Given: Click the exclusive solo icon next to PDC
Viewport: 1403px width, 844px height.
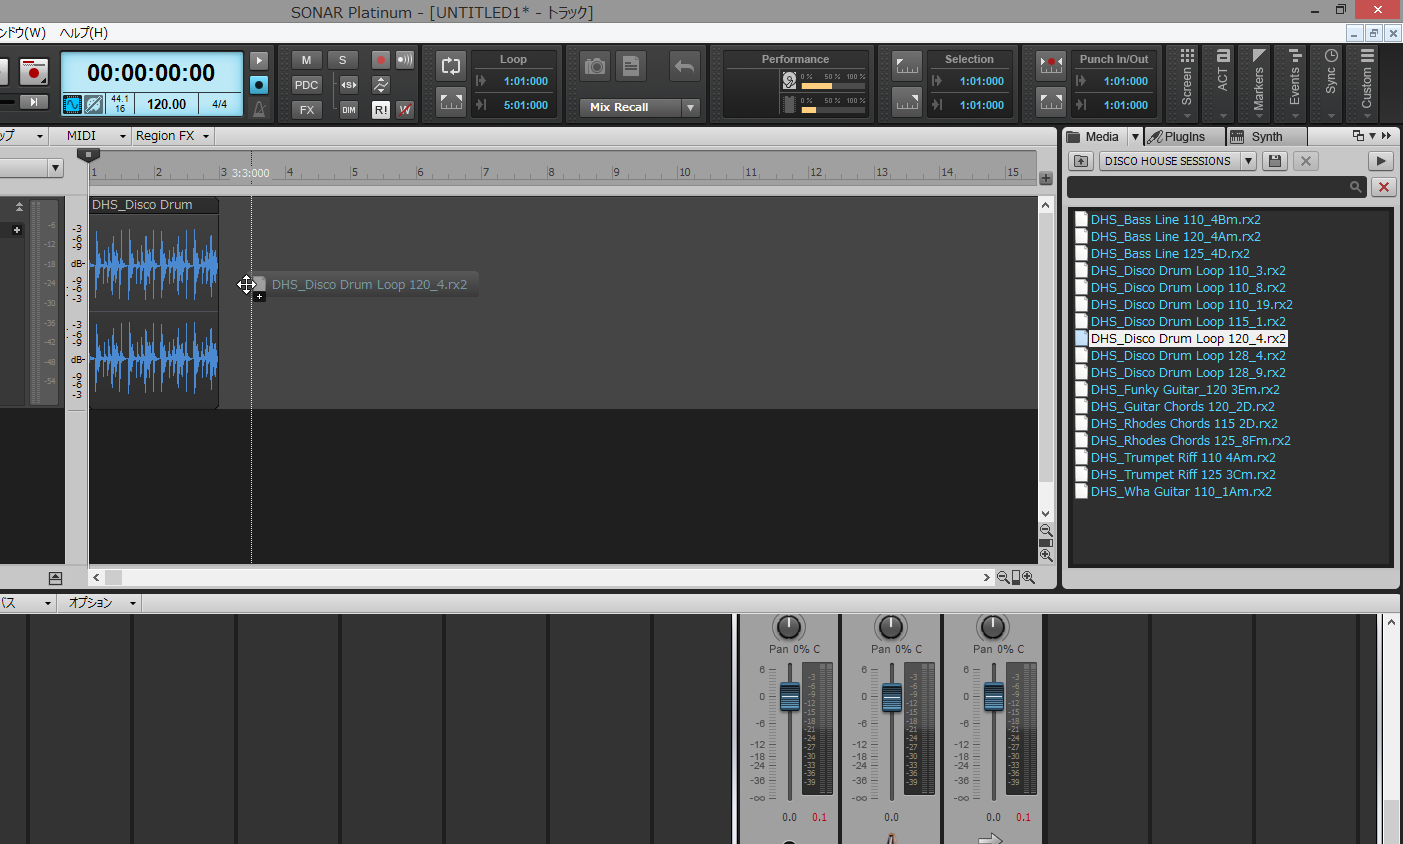Looking at the screenshot, I should (348, 85).
